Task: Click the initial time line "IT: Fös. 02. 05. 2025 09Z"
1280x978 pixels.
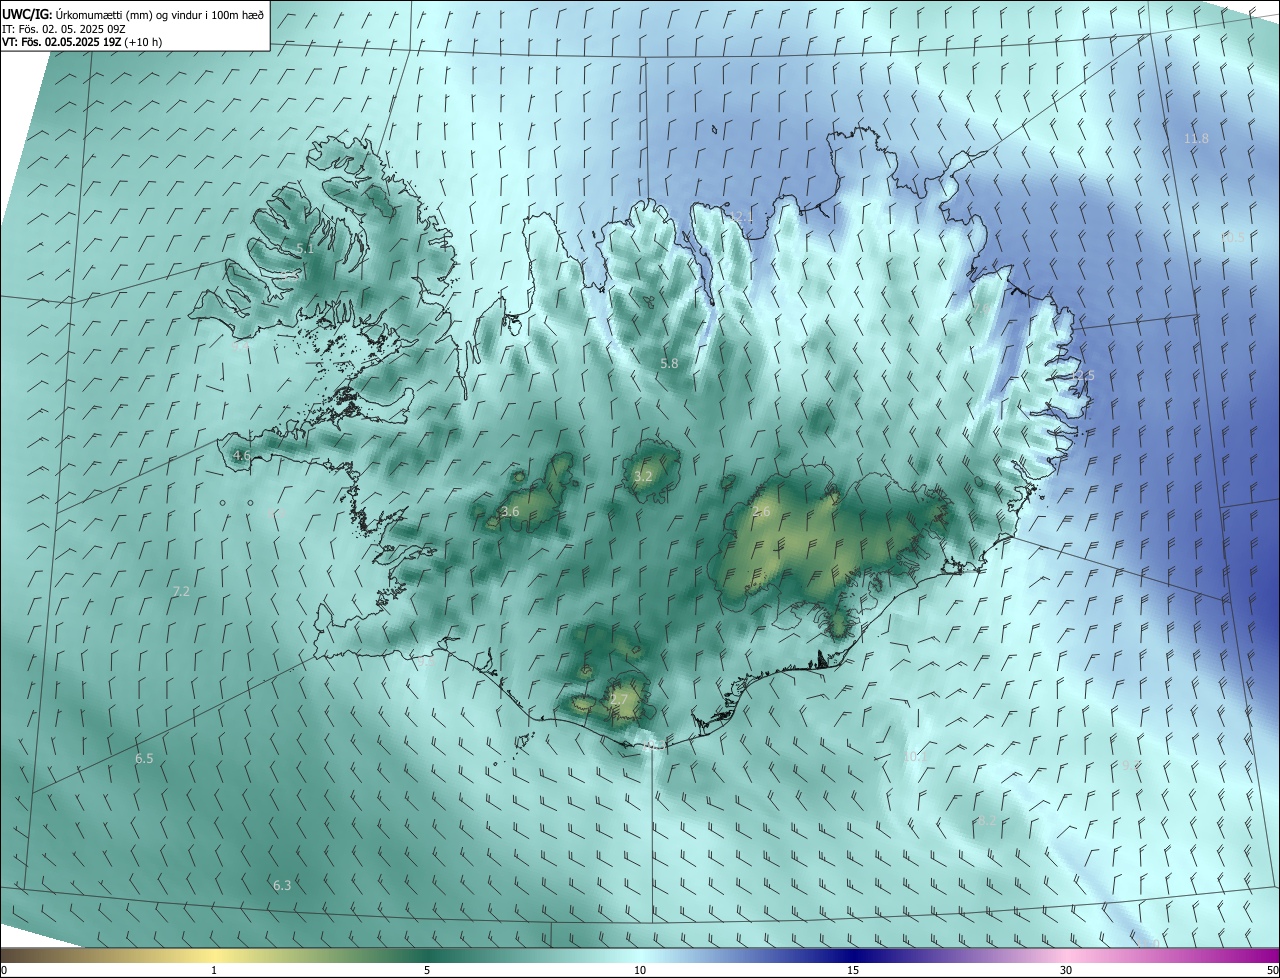Action: point(64,29)
